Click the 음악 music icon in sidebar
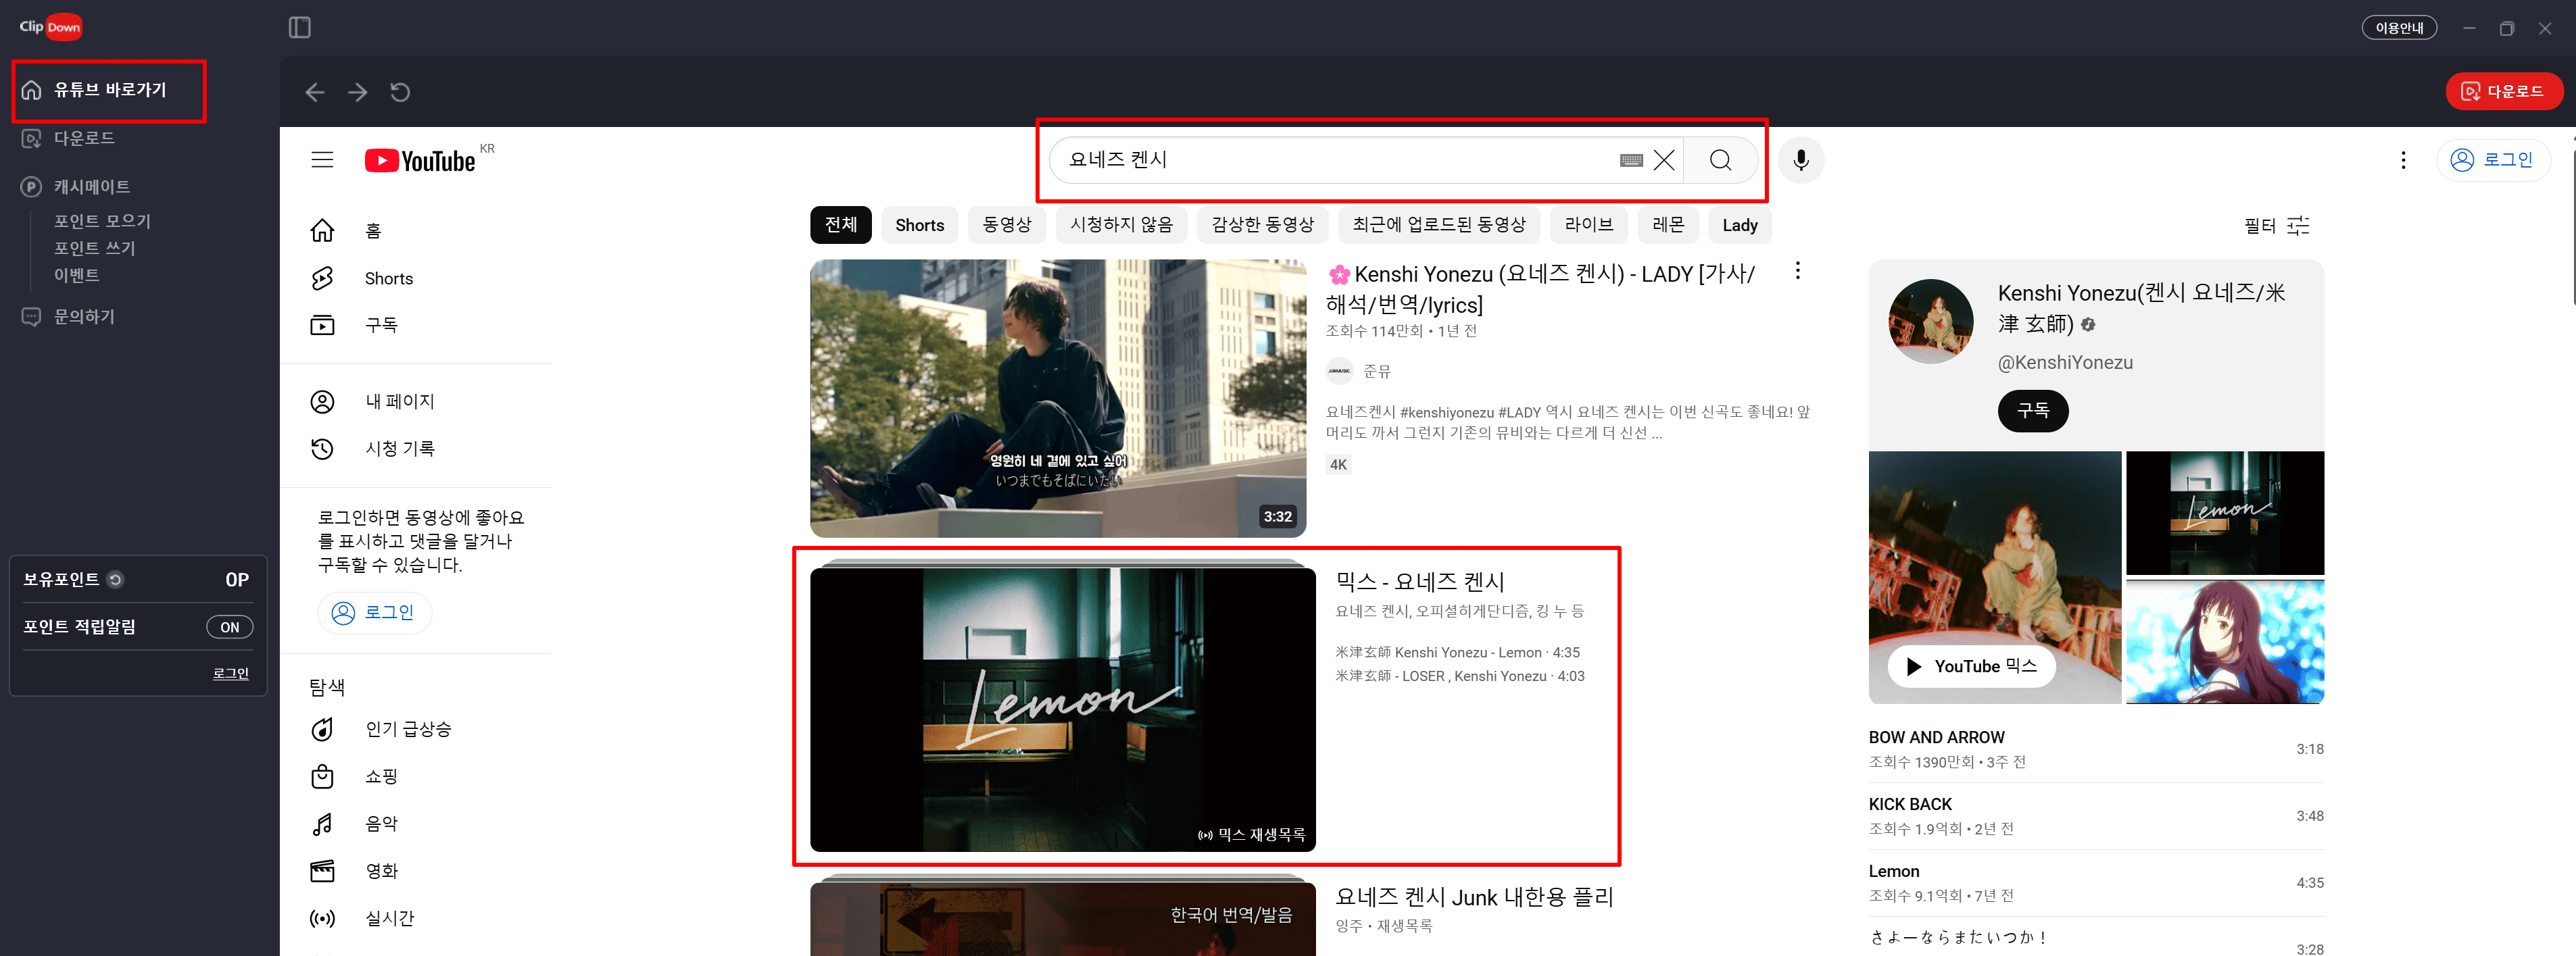This screenshot has height=956, width=2576. click(322, 823)
